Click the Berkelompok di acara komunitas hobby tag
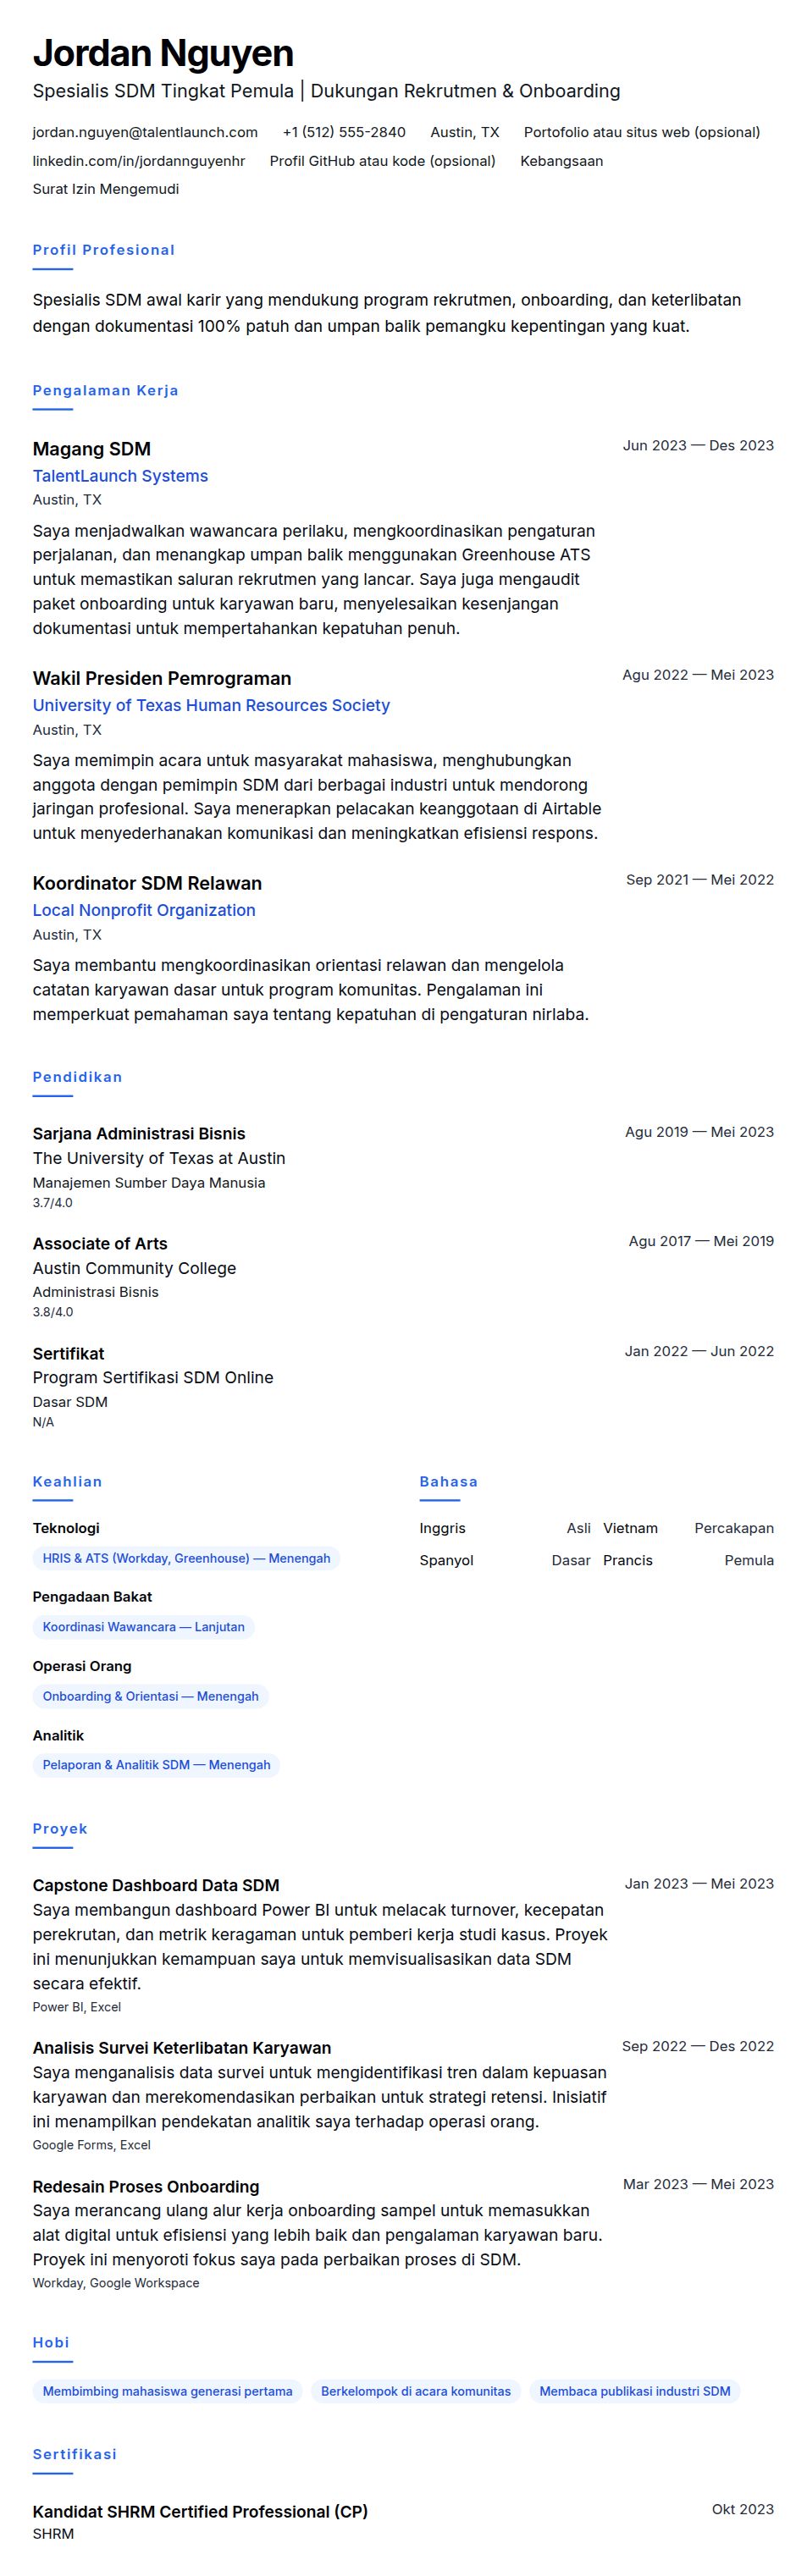This screenshot has width=807, height=2576. tap(416, 2391)
